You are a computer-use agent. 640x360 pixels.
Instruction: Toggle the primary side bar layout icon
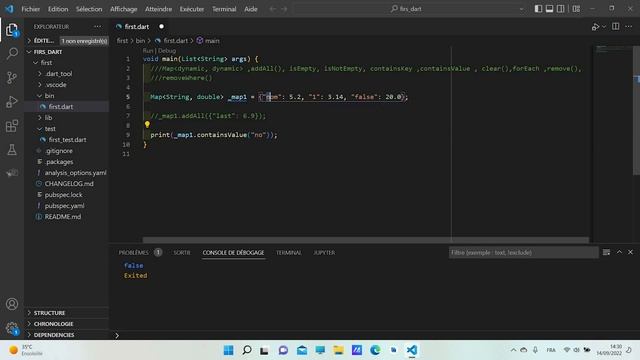point(538,9)
